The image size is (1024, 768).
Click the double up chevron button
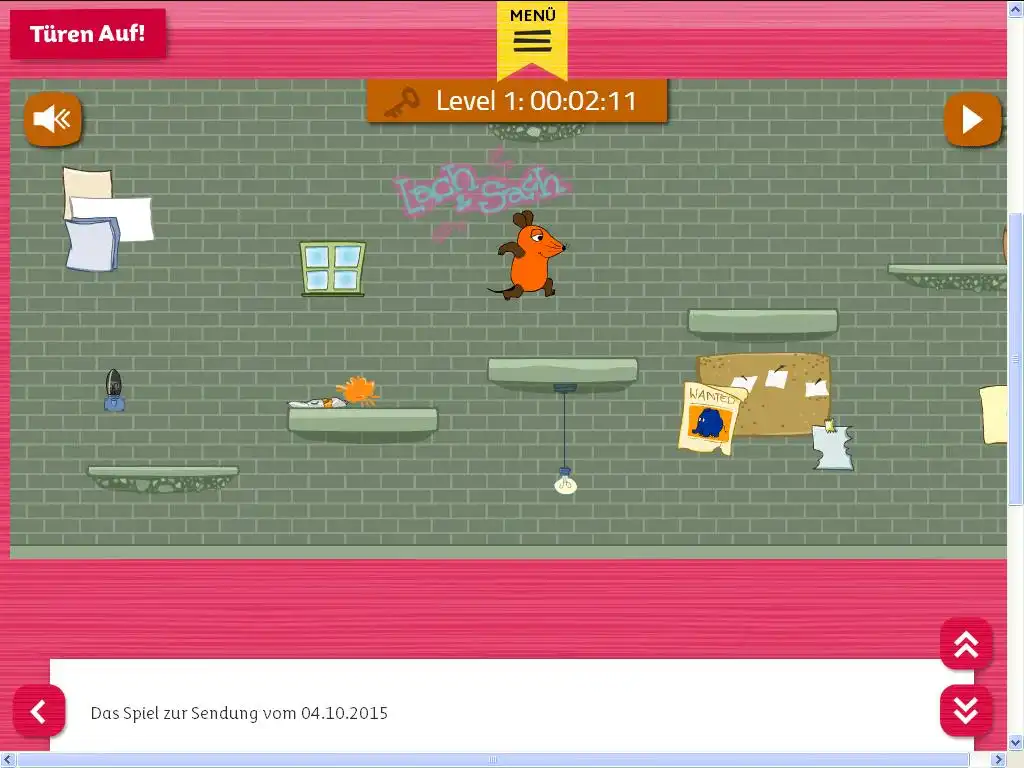pos(966,644)
